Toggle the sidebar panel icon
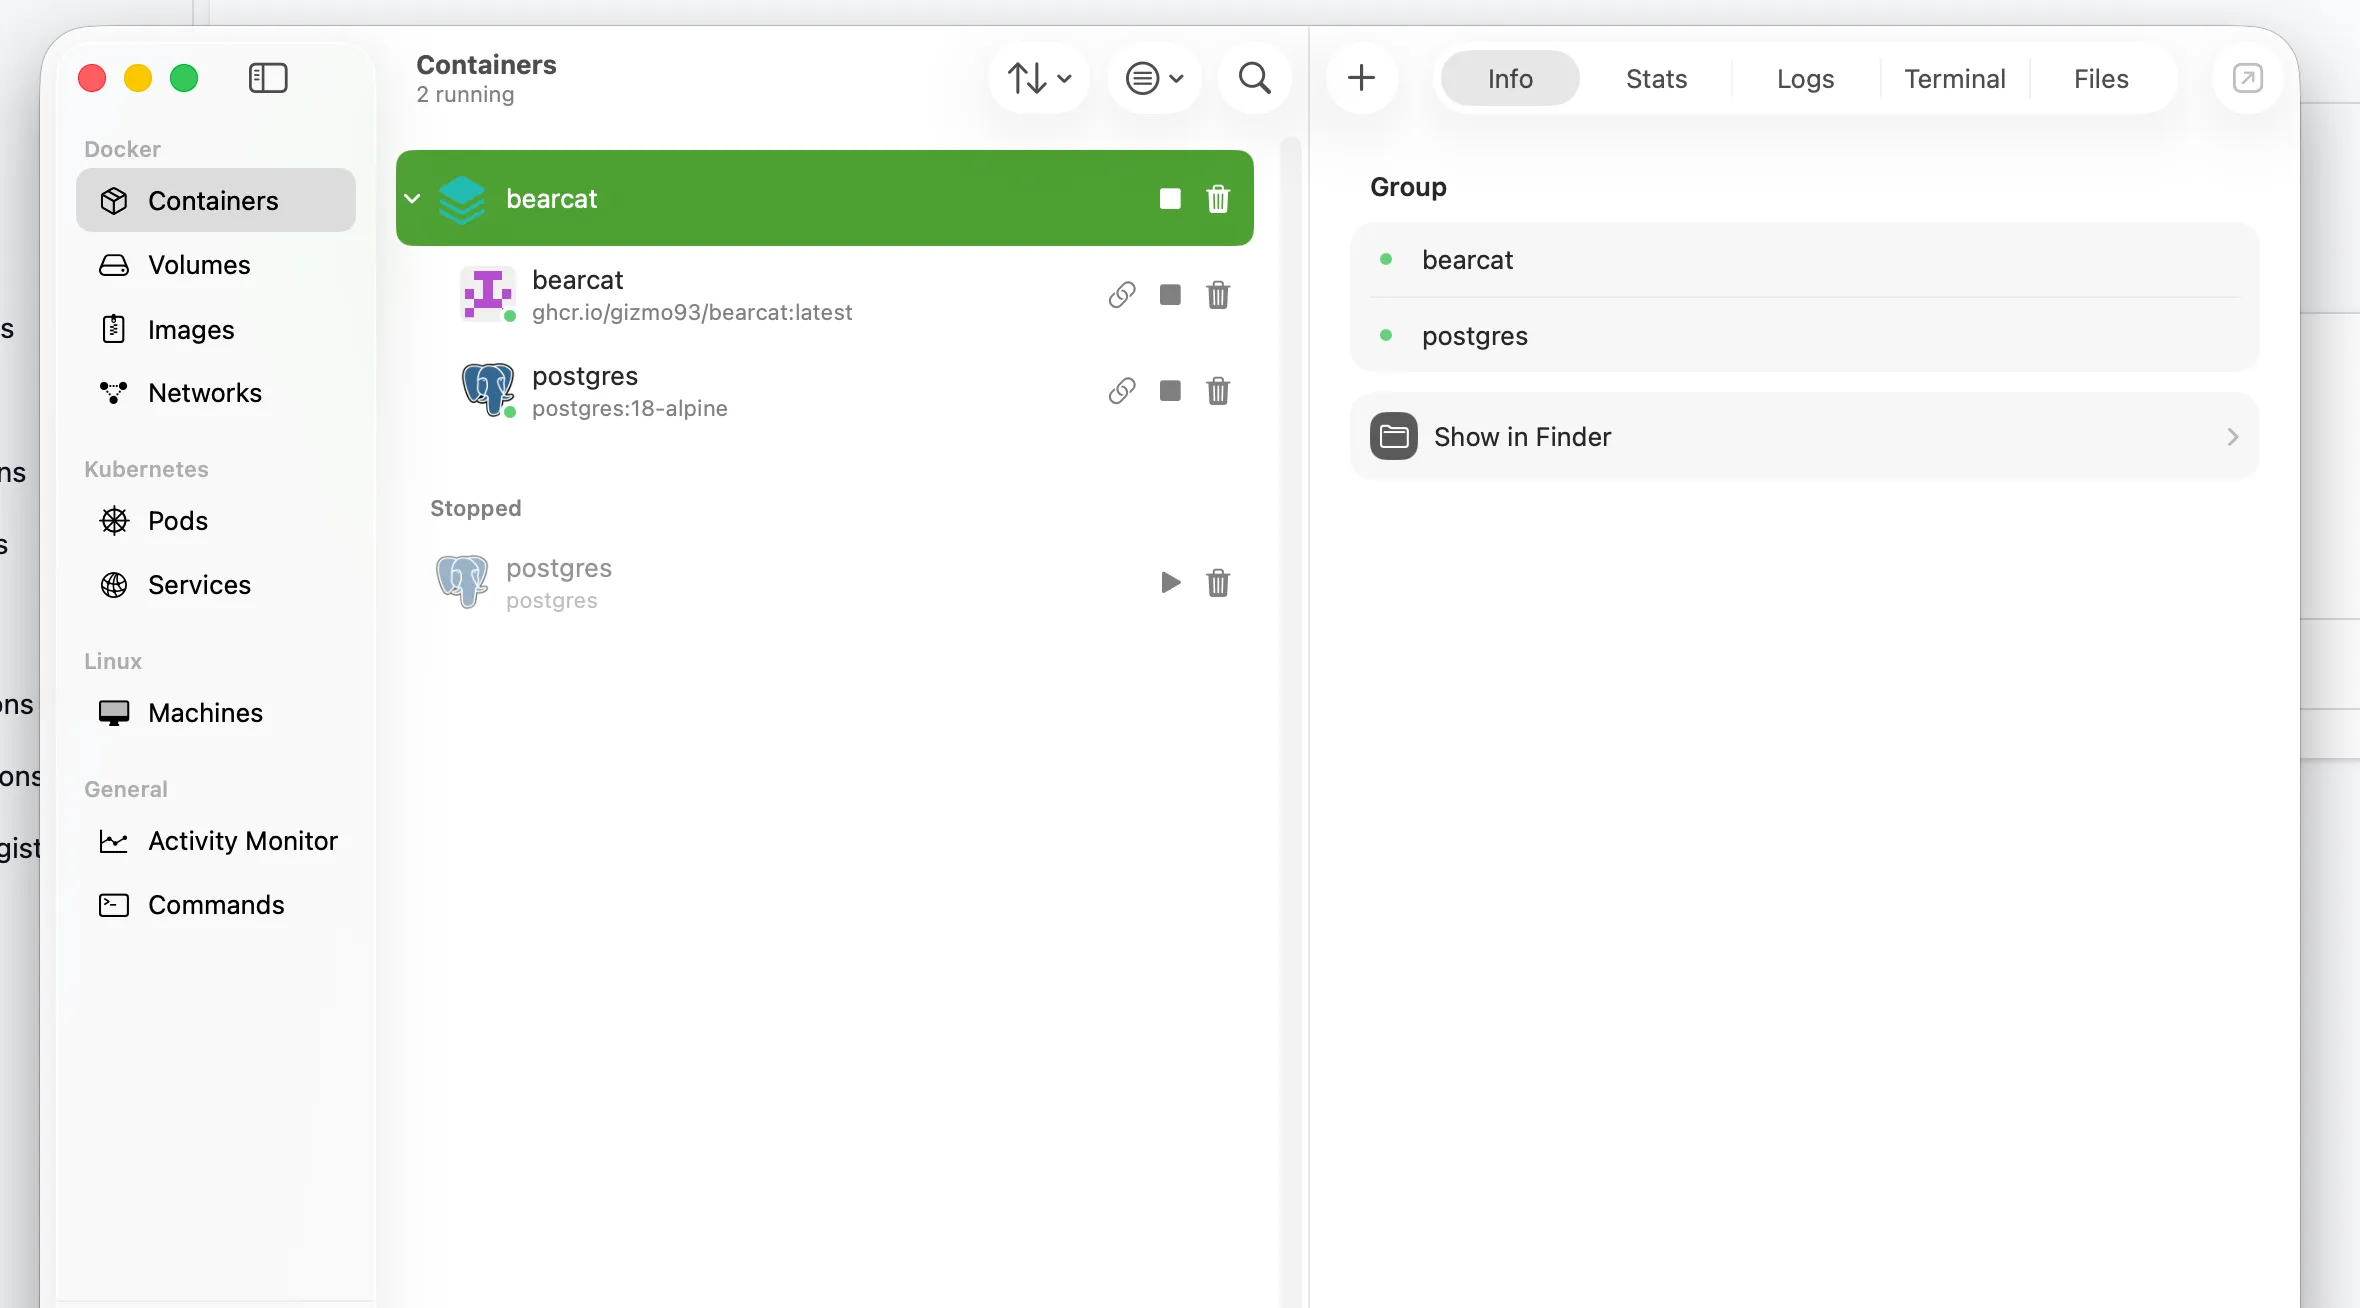The width and height of the screenshot is (2360, 1308). (x=268, y=78)
